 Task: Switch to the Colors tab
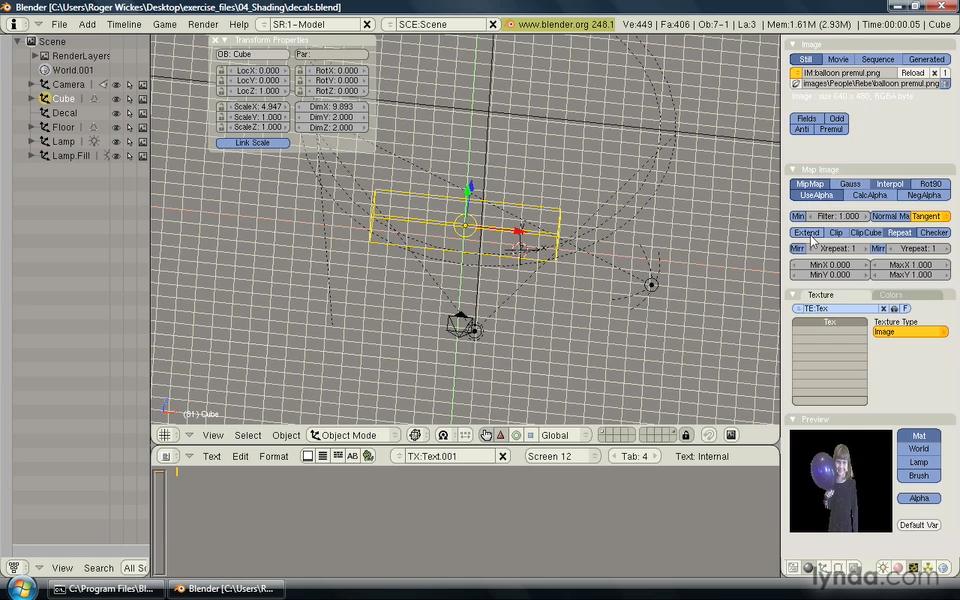click(907, 295)
